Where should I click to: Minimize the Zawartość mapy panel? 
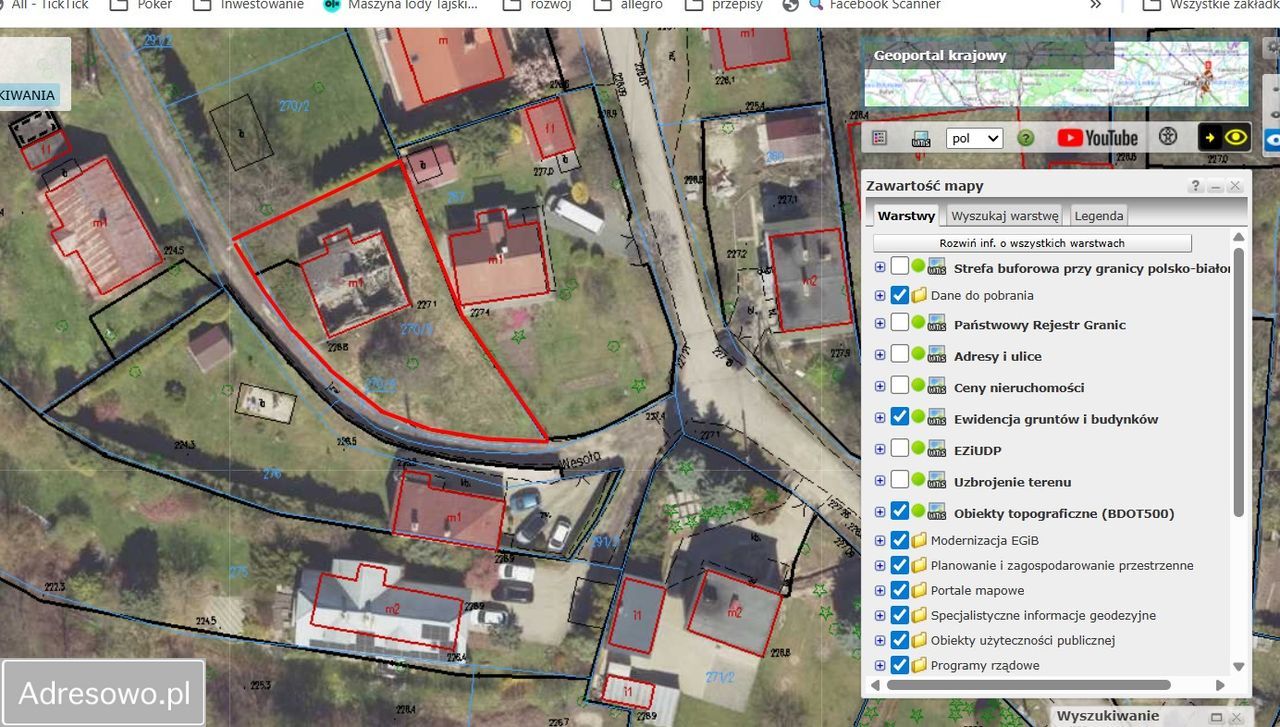tap(1215, 186)
